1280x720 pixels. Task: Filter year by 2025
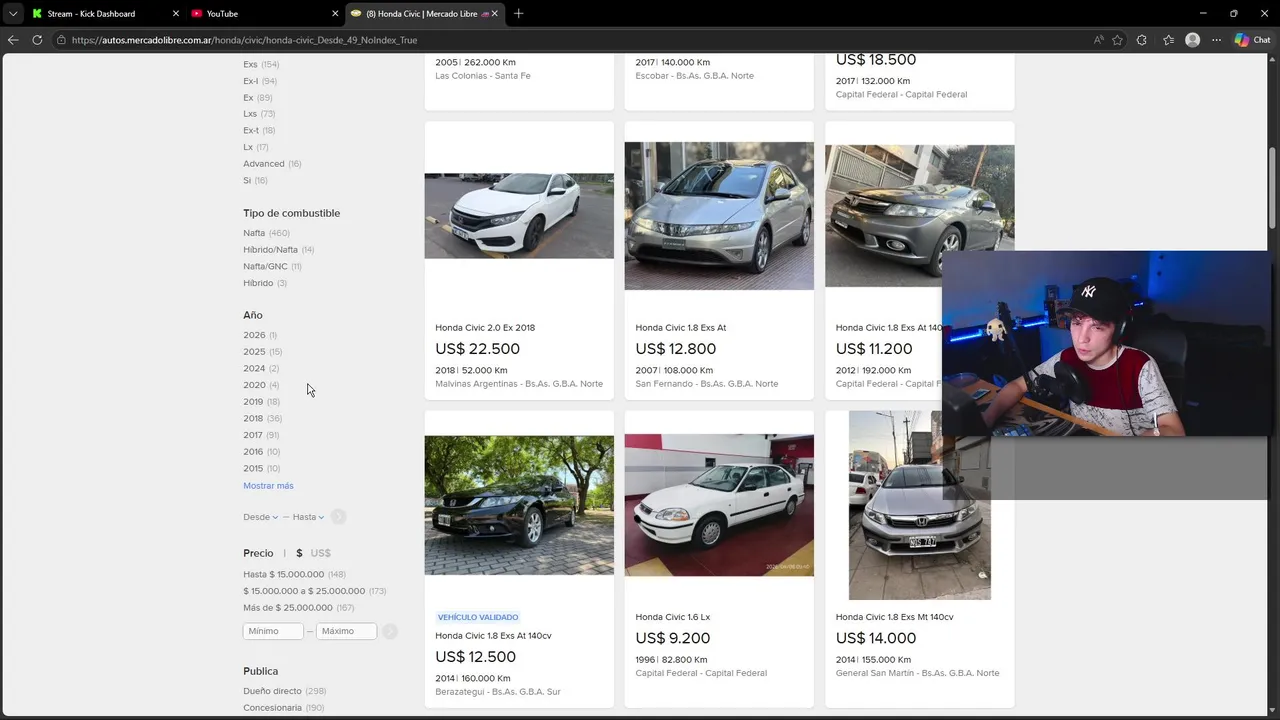tap(262, 352)
